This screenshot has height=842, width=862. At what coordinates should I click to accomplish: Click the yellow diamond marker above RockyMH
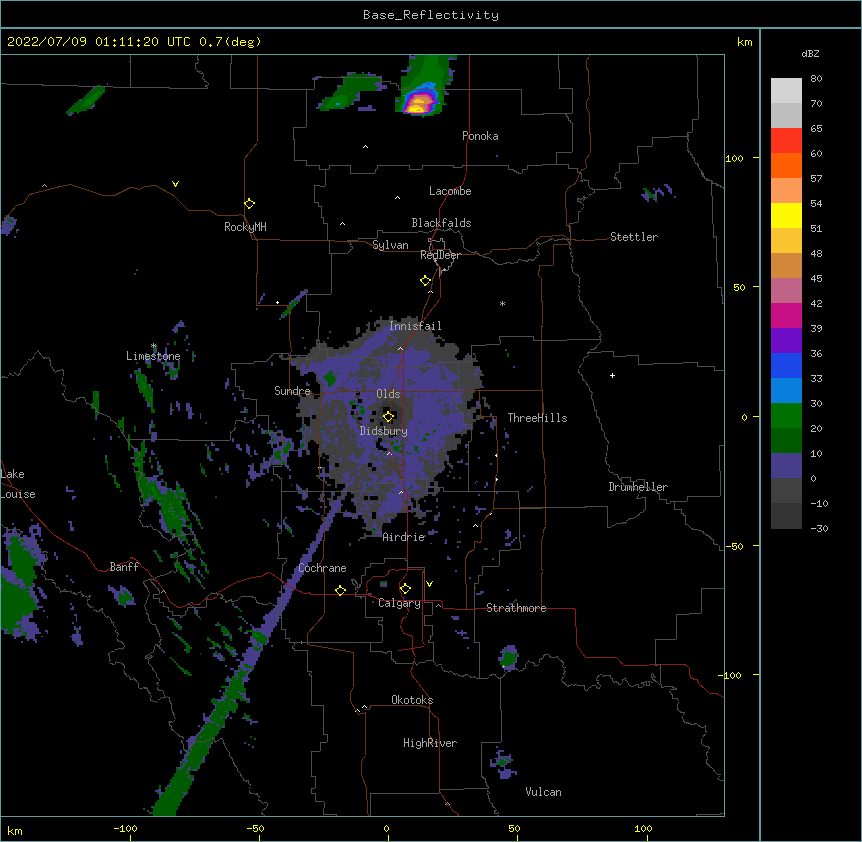click(x=249, y=204)
